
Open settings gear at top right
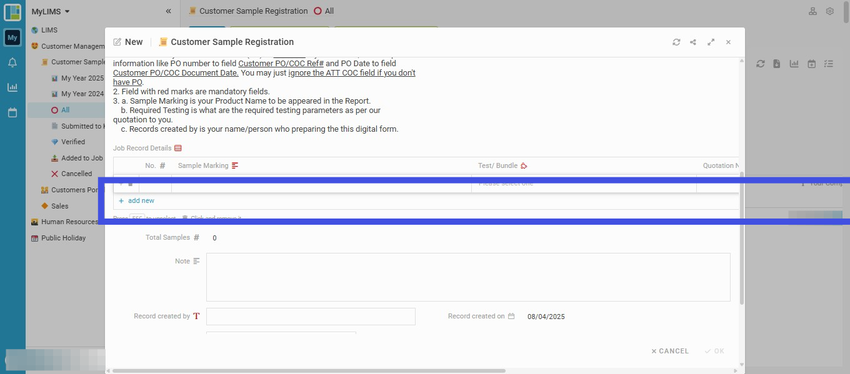point(829,11)
